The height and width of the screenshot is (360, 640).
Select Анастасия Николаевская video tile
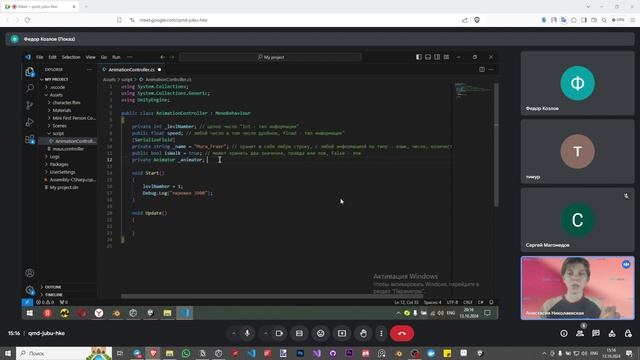577,288
